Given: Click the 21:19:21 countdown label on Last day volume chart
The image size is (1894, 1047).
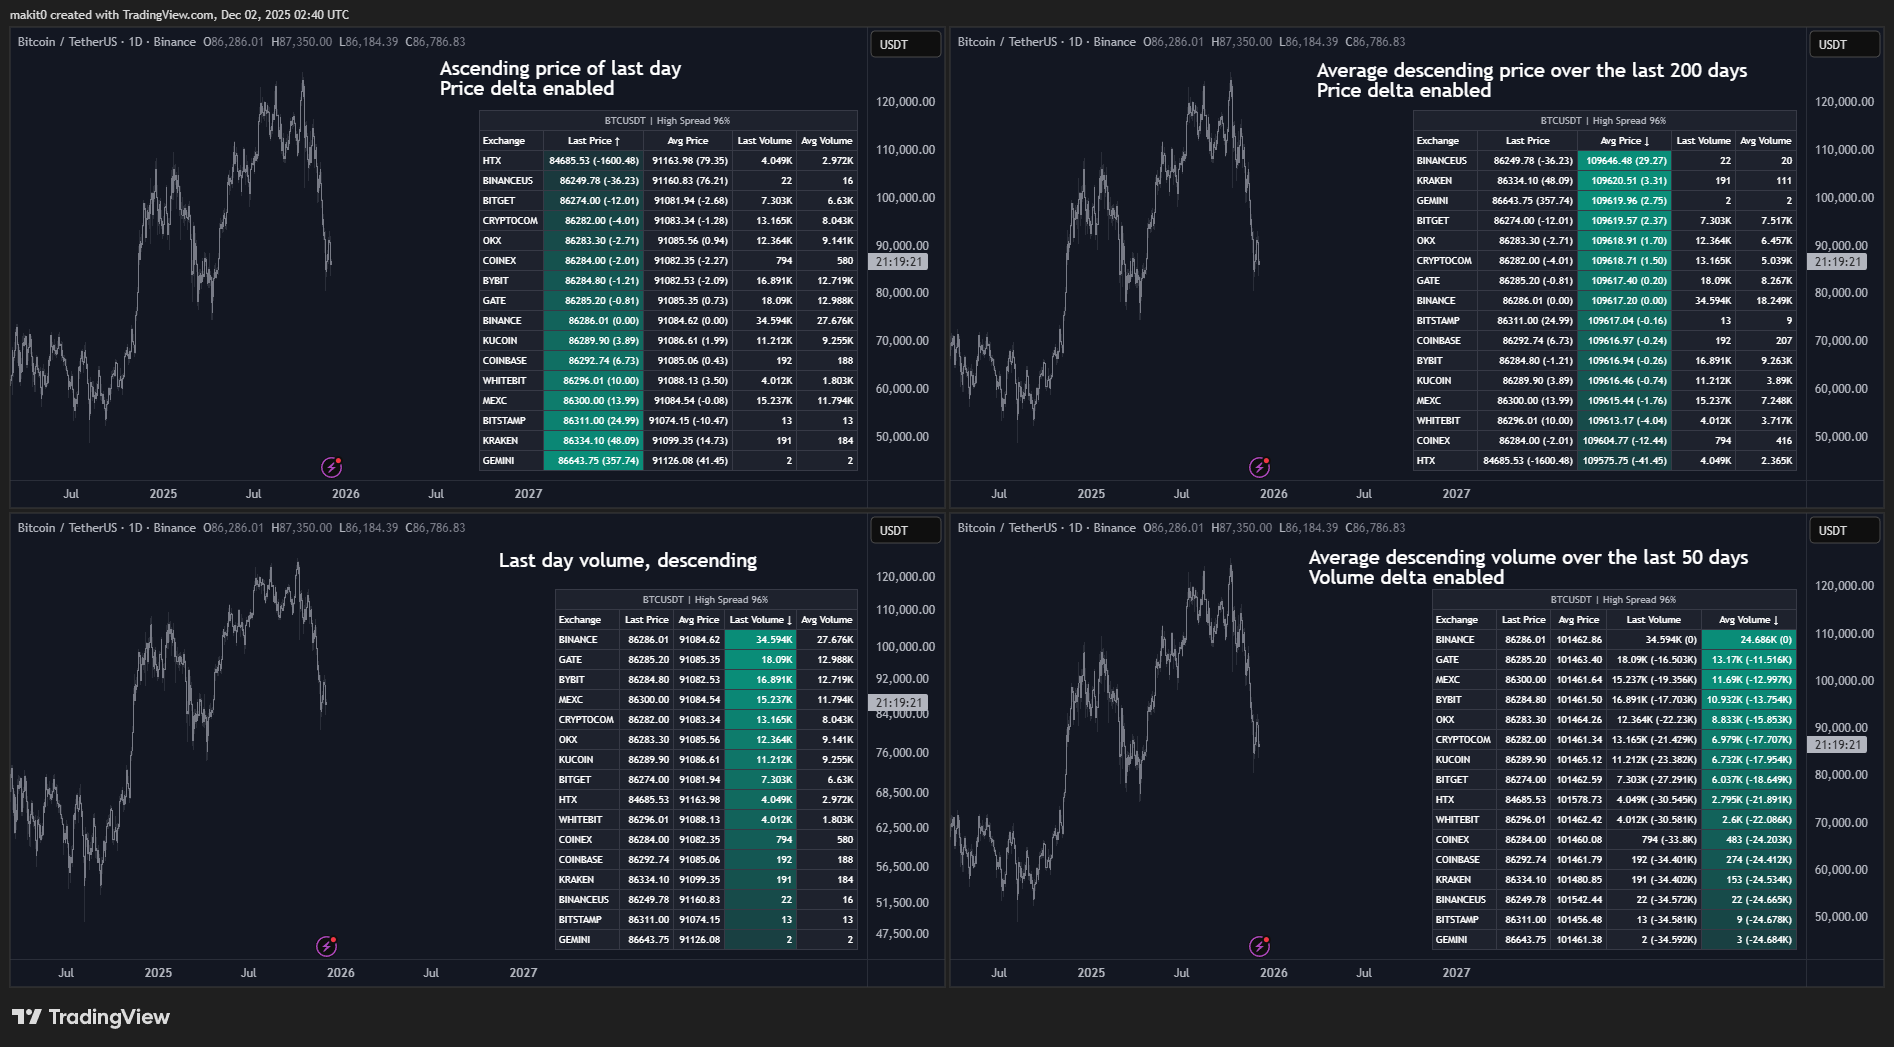Looking at the screenshot, I should point(898,703).
